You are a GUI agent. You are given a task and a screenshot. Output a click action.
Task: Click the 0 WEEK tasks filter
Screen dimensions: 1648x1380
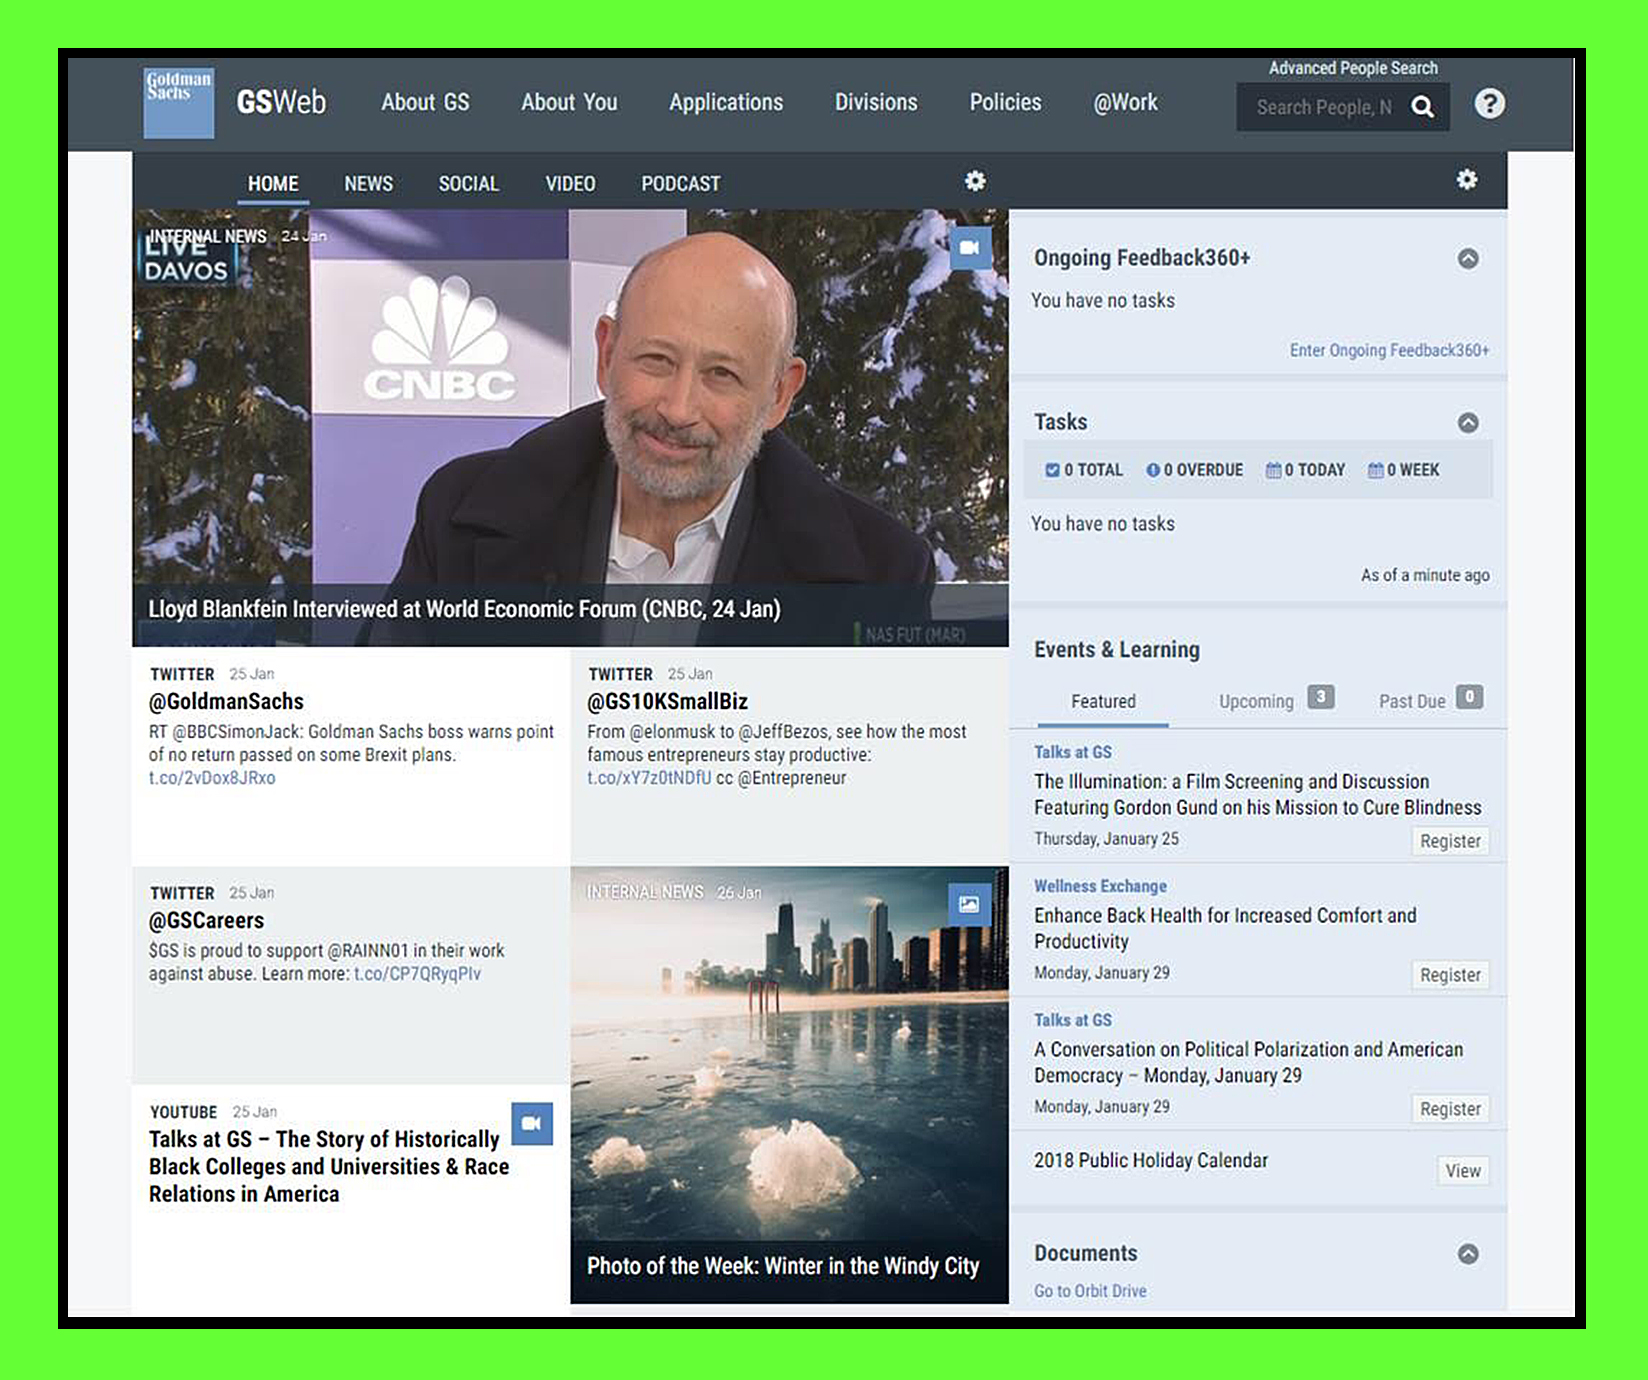[x=1404, y=470]
